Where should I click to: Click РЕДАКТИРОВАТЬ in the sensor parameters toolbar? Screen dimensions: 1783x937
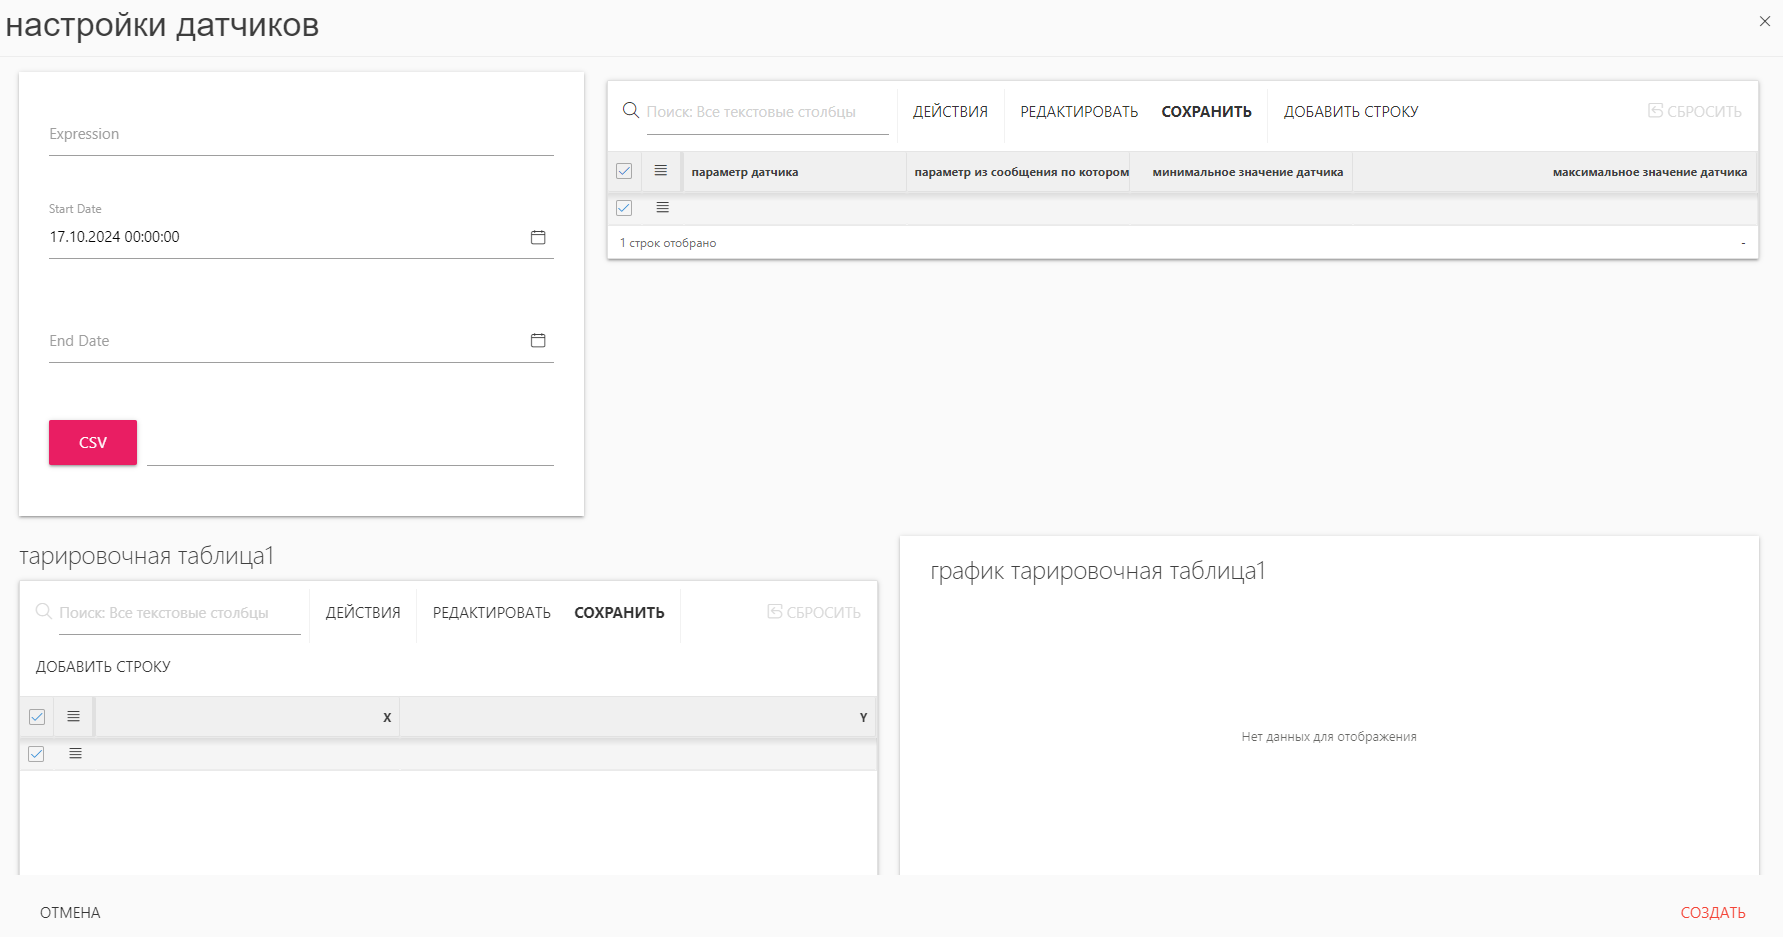(1079, 112)
